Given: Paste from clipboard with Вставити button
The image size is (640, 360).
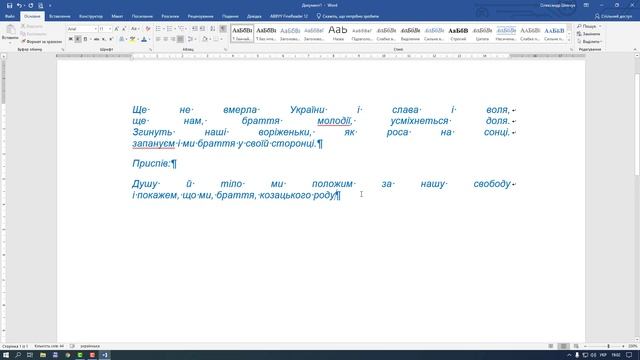Looking at the screenshot, I should click(10, 33).
